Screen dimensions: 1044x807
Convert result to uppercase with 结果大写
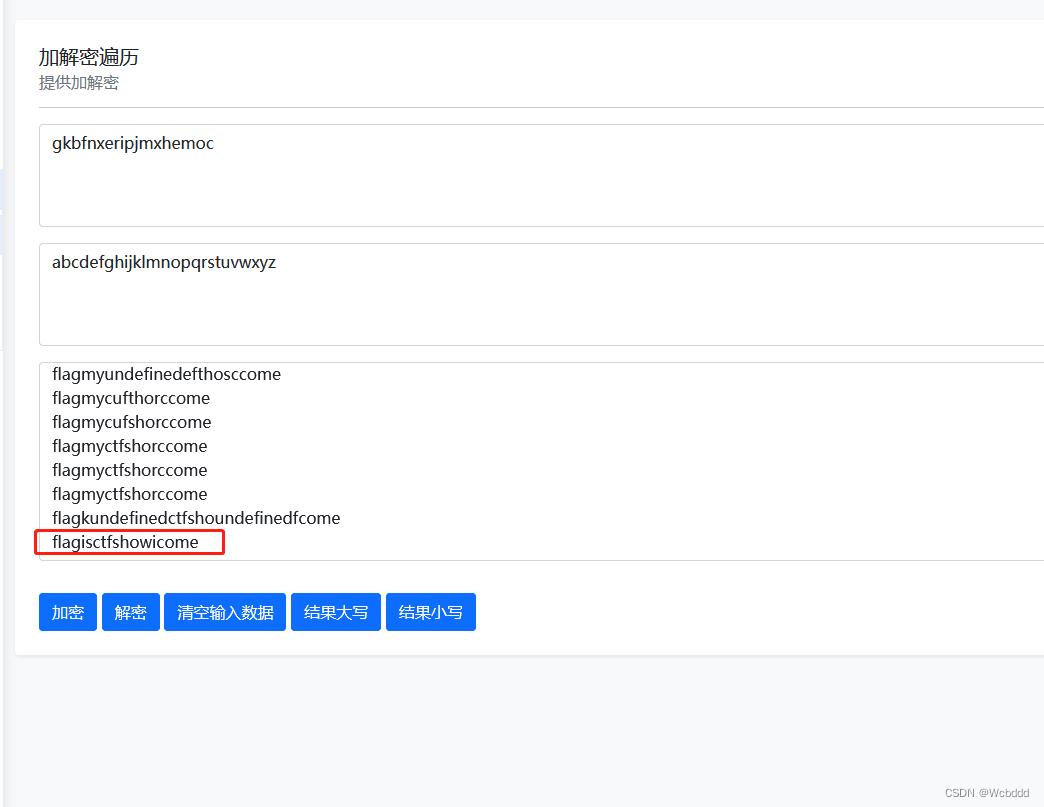[336, 612]
